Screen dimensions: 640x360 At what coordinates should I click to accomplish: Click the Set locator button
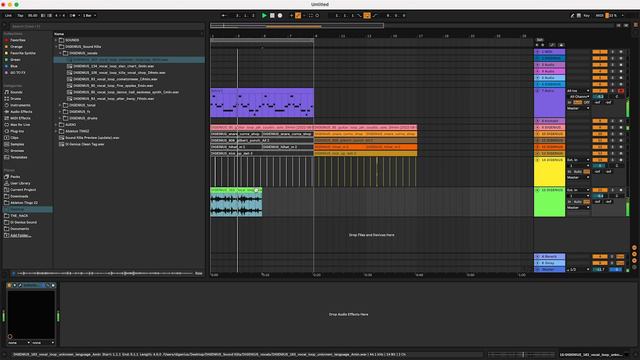point(540,40)
